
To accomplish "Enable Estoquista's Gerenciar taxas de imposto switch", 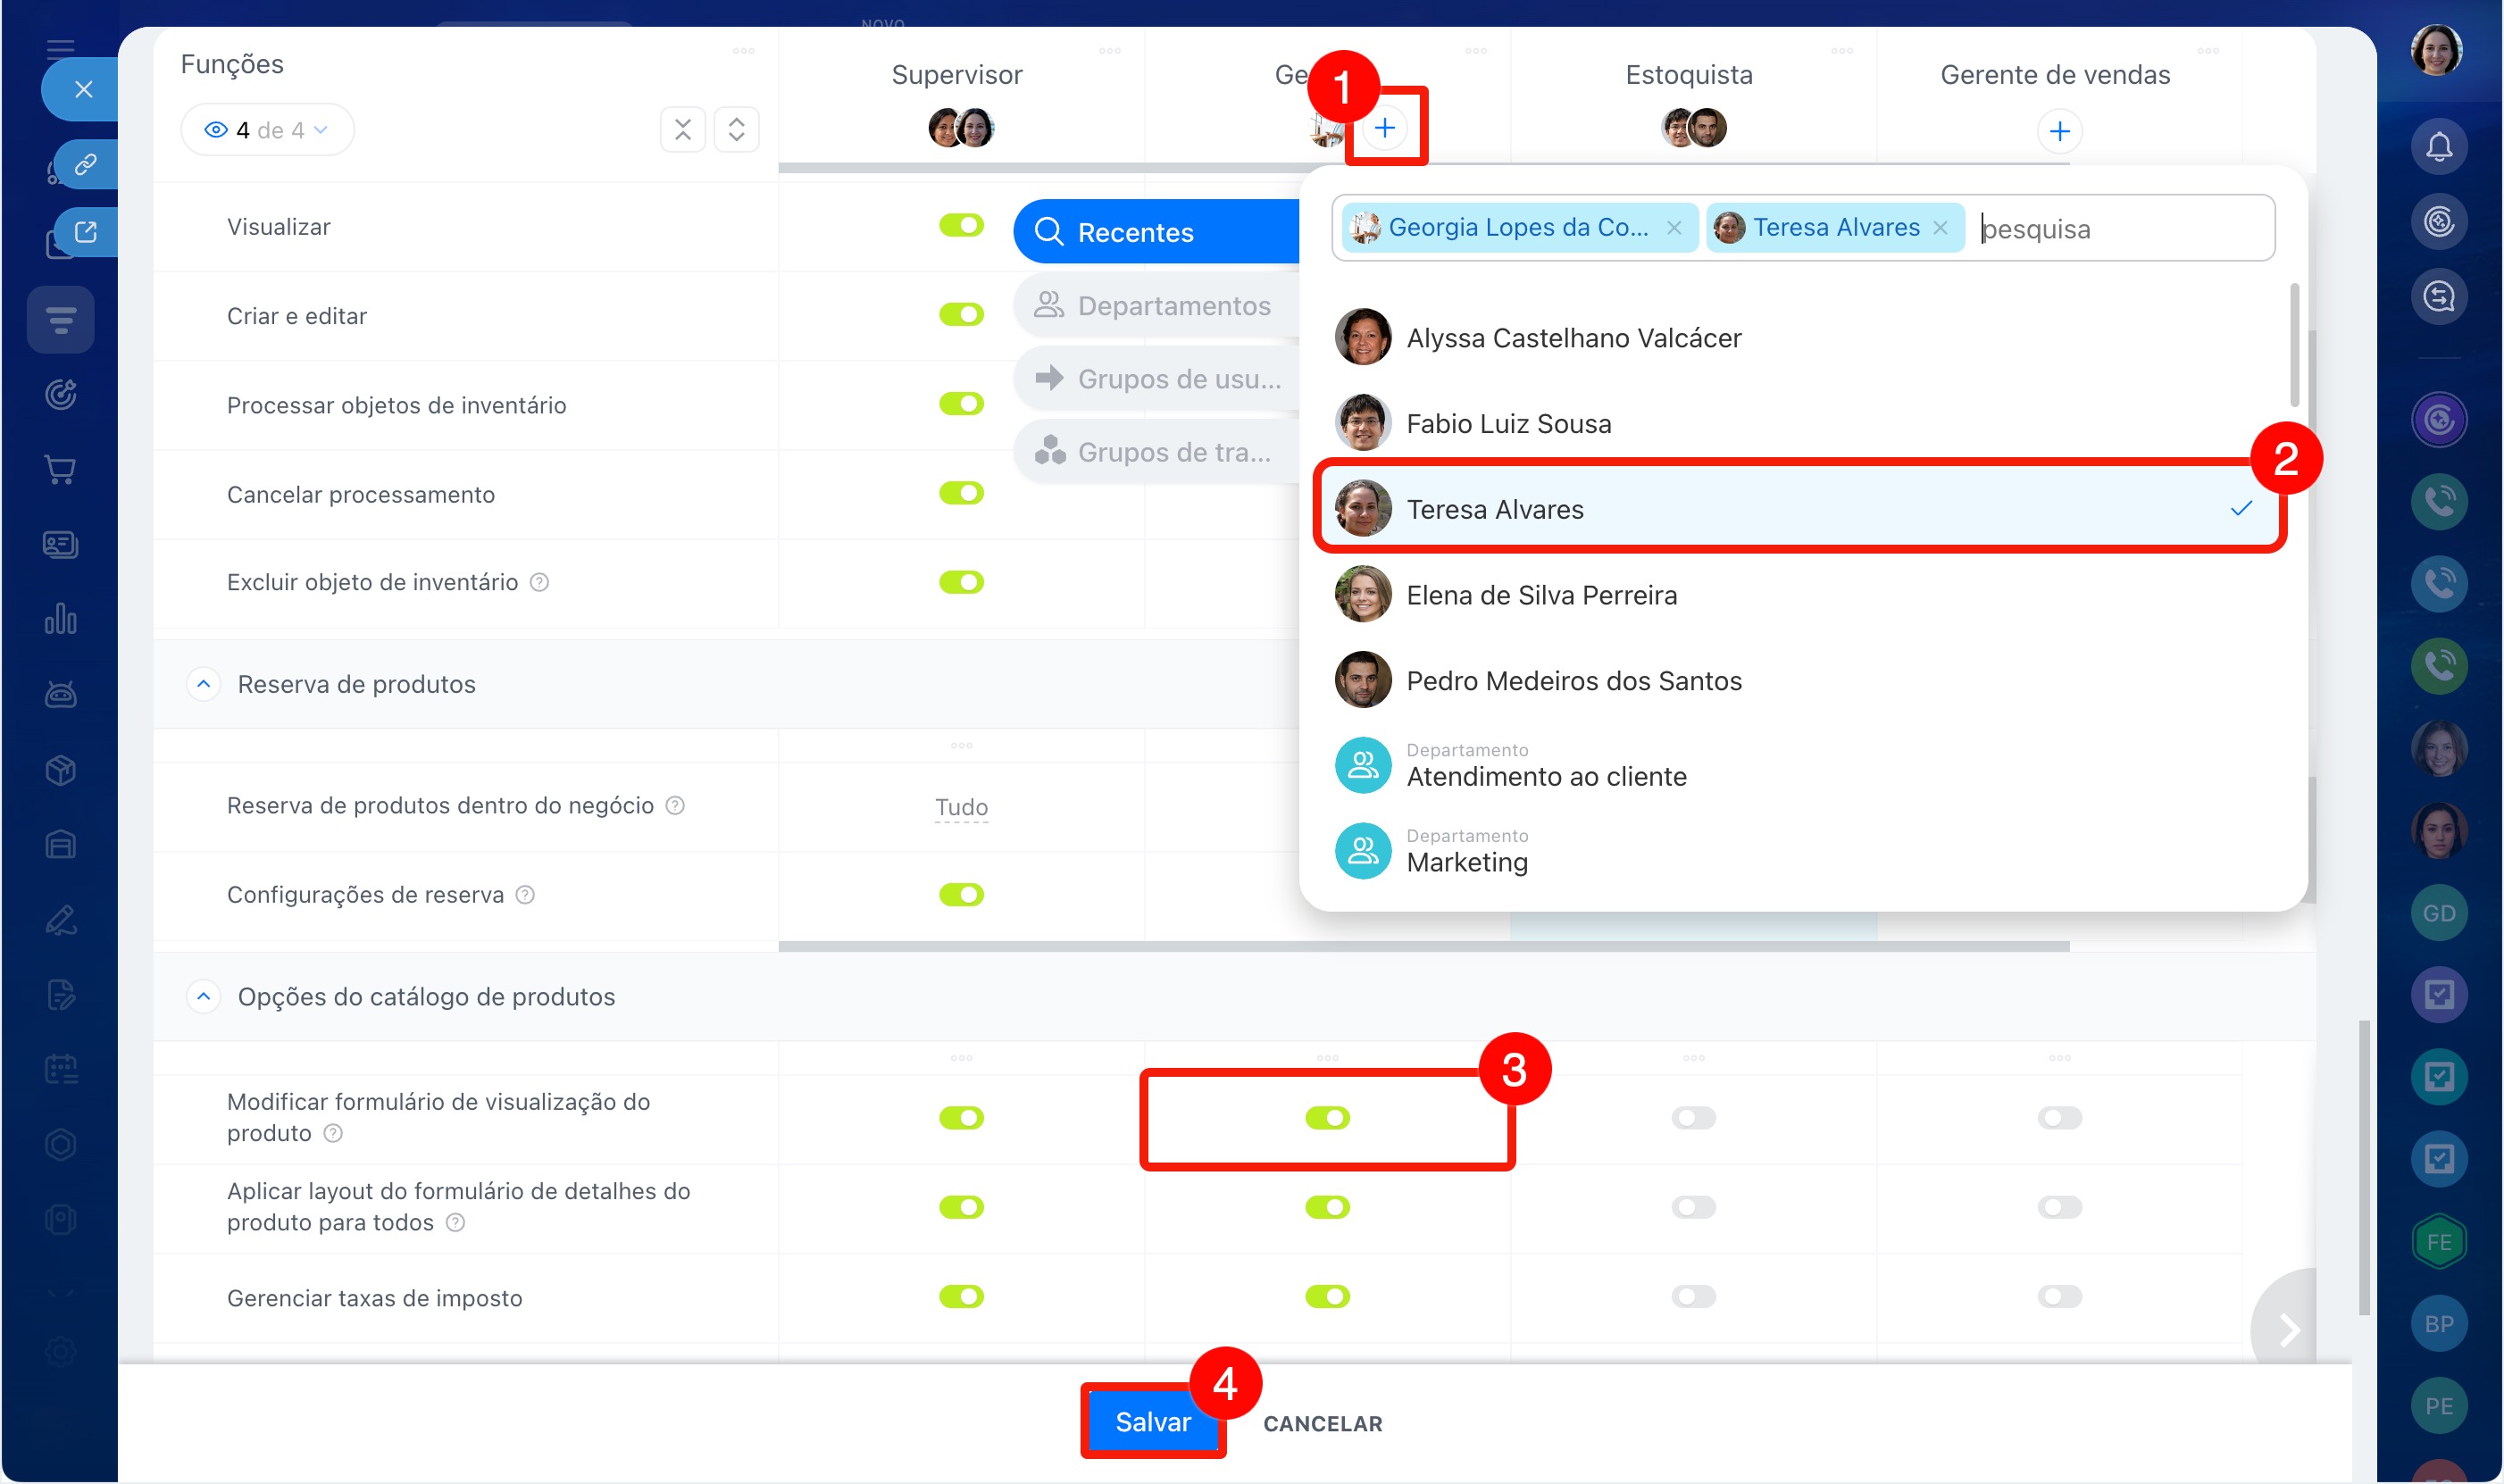I will point(1693,1297).
